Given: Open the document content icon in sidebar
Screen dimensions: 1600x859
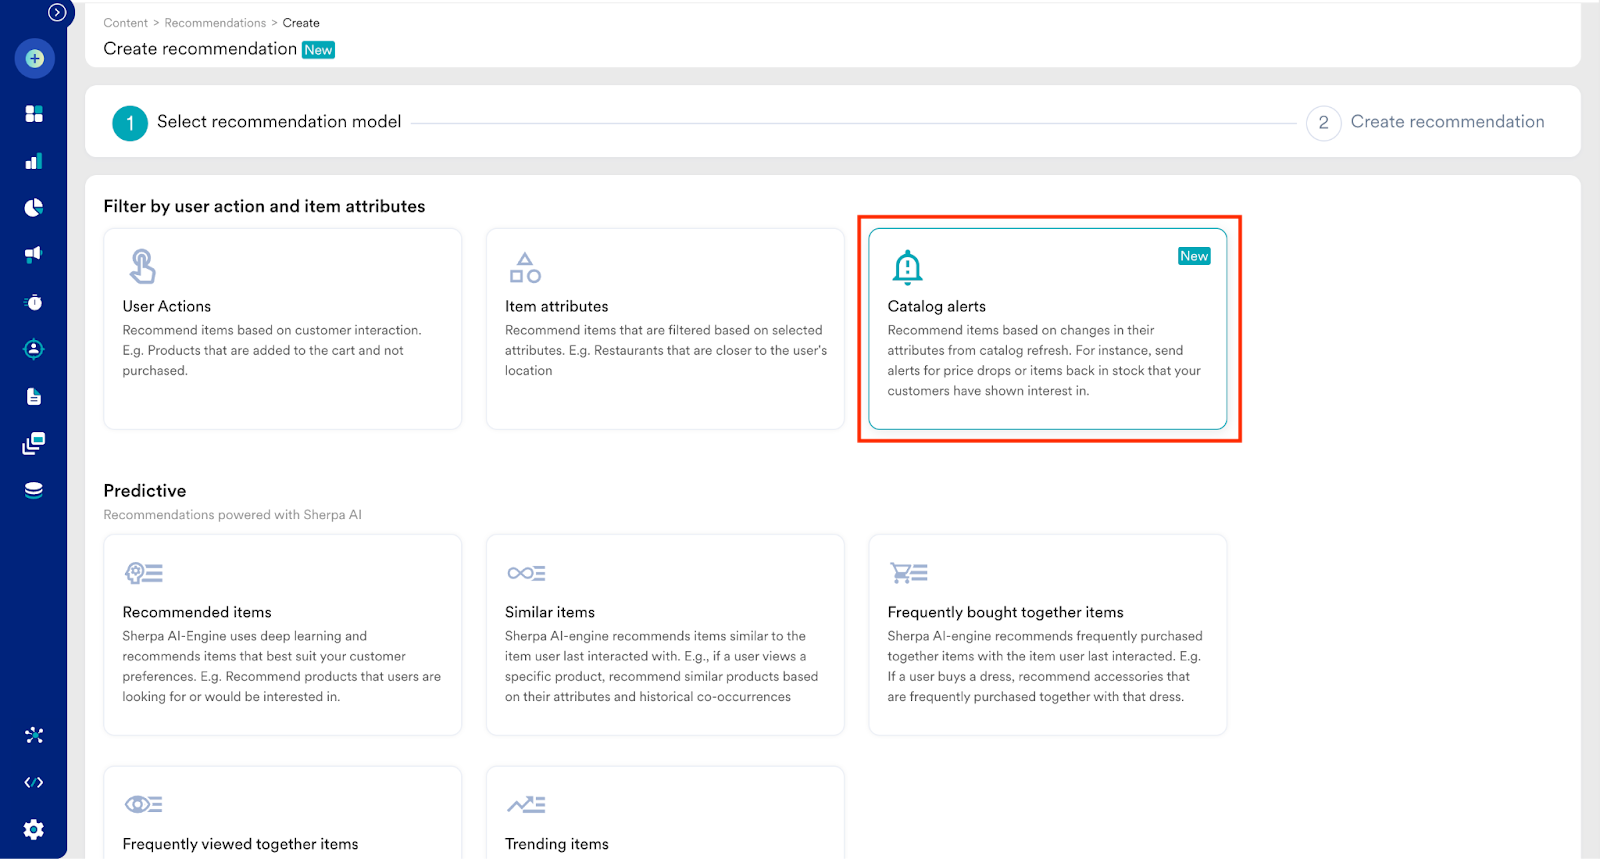Looking at the screenshot, I should click(34, 397).
